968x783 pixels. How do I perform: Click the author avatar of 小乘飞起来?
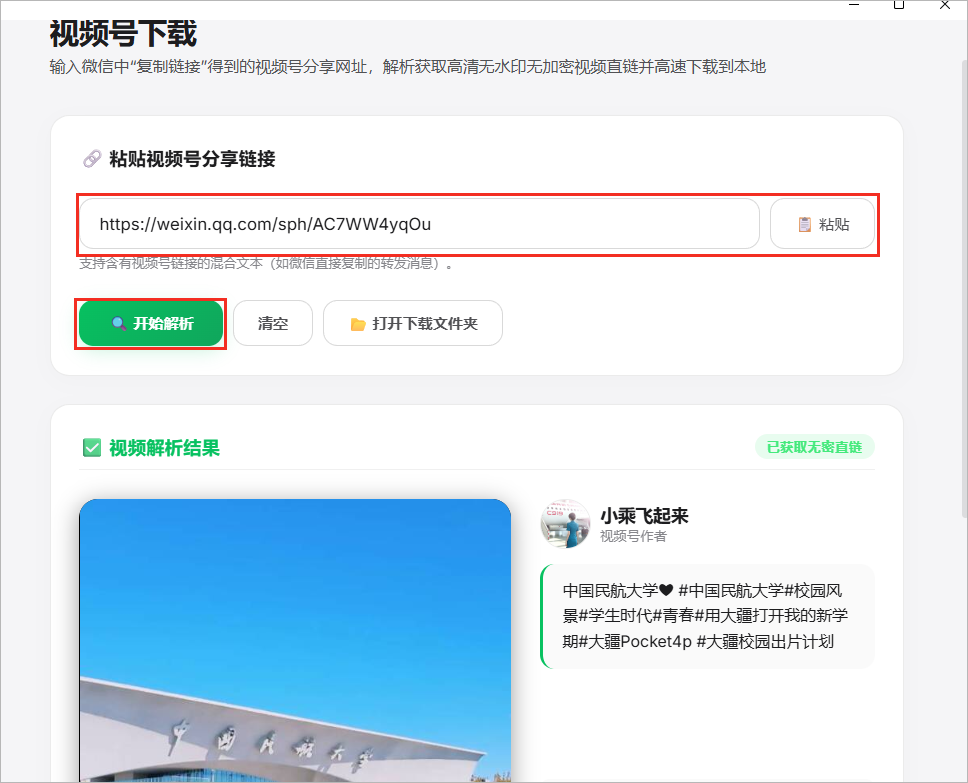[565, 524]
